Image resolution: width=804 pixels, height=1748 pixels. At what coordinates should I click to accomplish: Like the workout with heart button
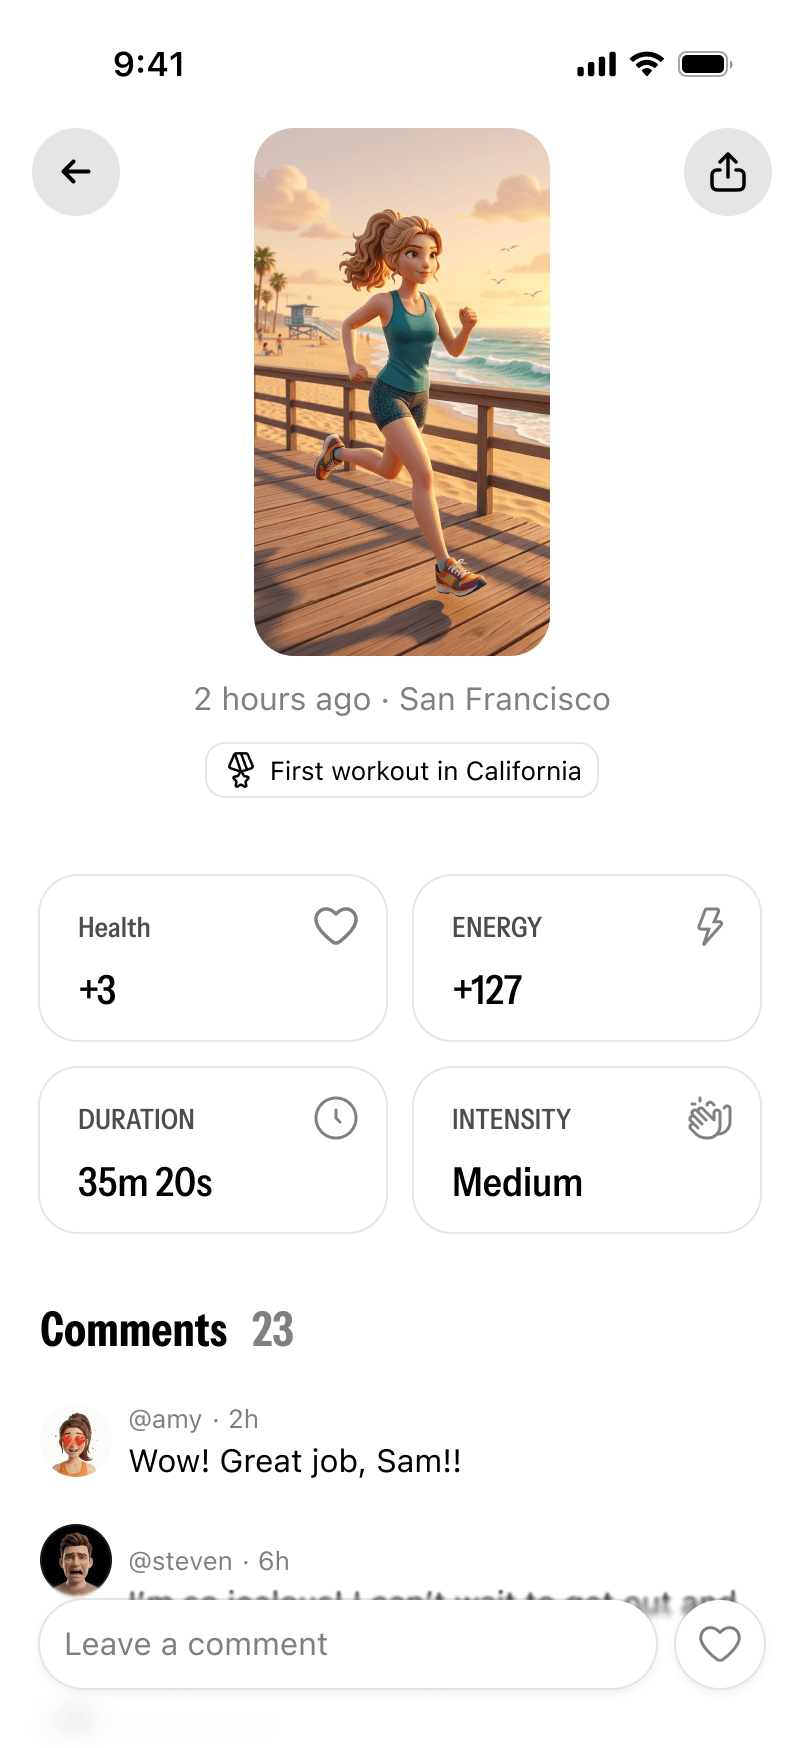pyautogui.click(x=720, y=1644)
